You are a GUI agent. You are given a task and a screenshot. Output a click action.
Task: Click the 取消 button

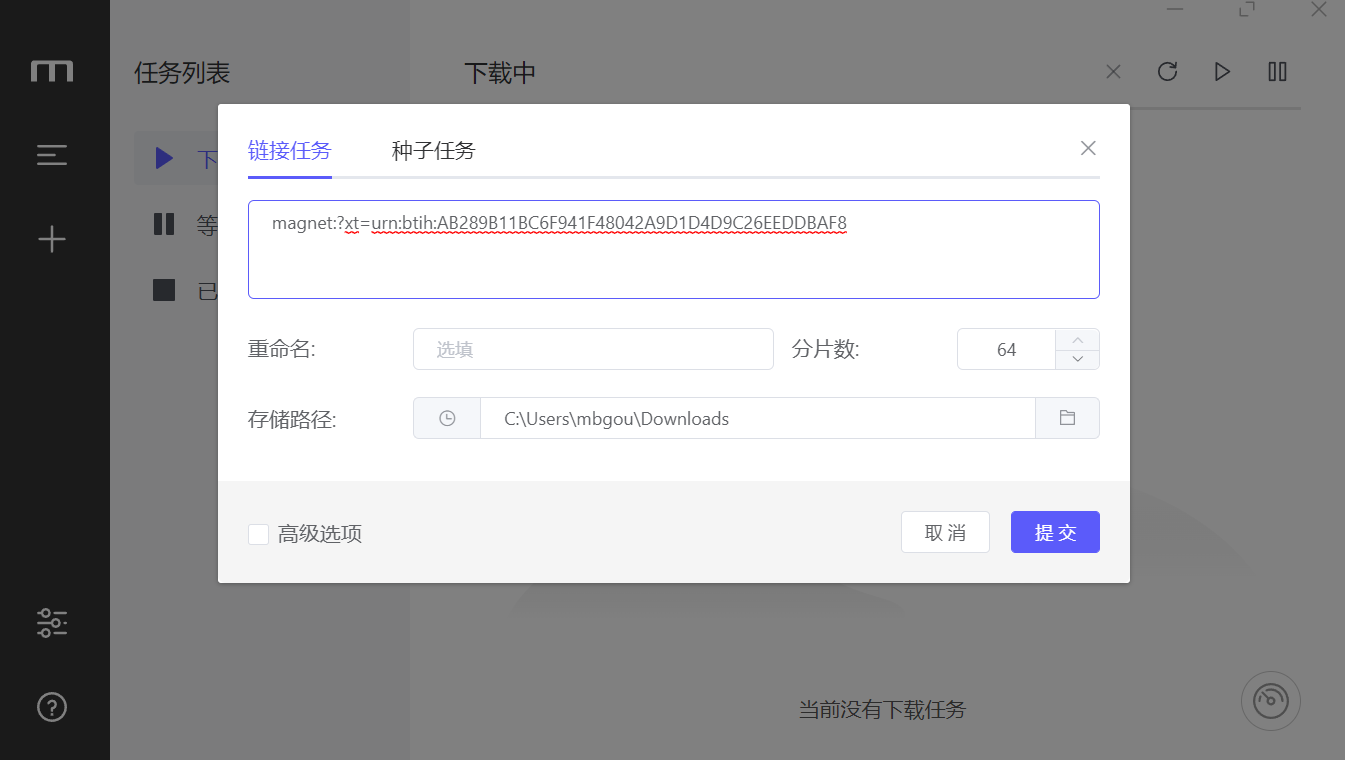click(945, 533)
